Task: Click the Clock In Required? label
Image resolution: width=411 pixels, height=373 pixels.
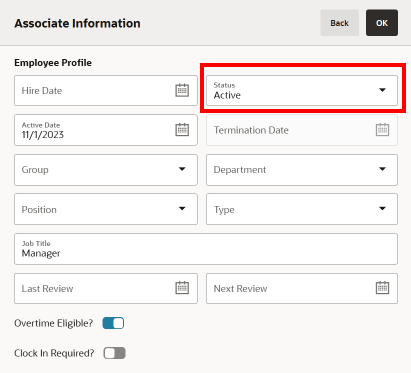Action: (54, 353)
